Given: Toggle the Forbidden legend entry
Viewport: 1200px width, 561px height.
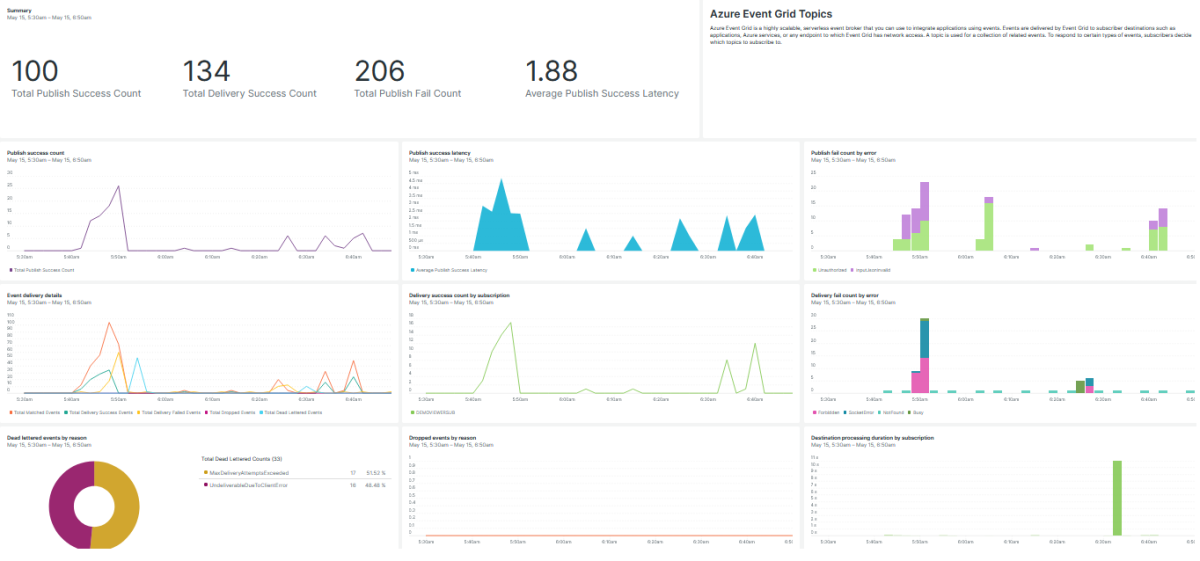Looking at the screenshot, I should tap(826, 412).
